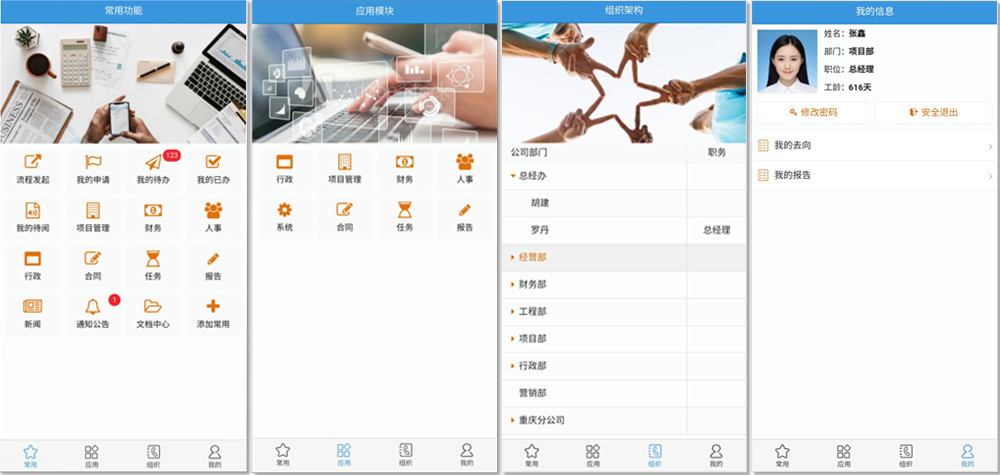The height and width of the screenshot is (475, 1000).
Task: Open 行政 in the 常用功能 screen
Action: click(x=33, y=266)
